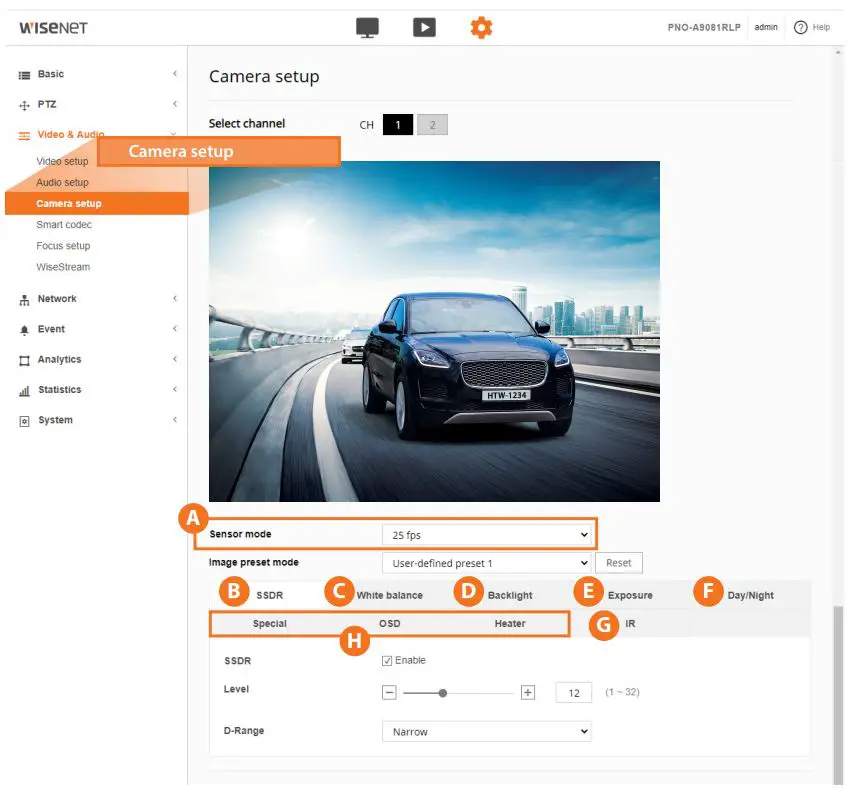The image size is (848, 790).
Task: Switch to the Day/Night tab
Action: [x=750, y=595]
